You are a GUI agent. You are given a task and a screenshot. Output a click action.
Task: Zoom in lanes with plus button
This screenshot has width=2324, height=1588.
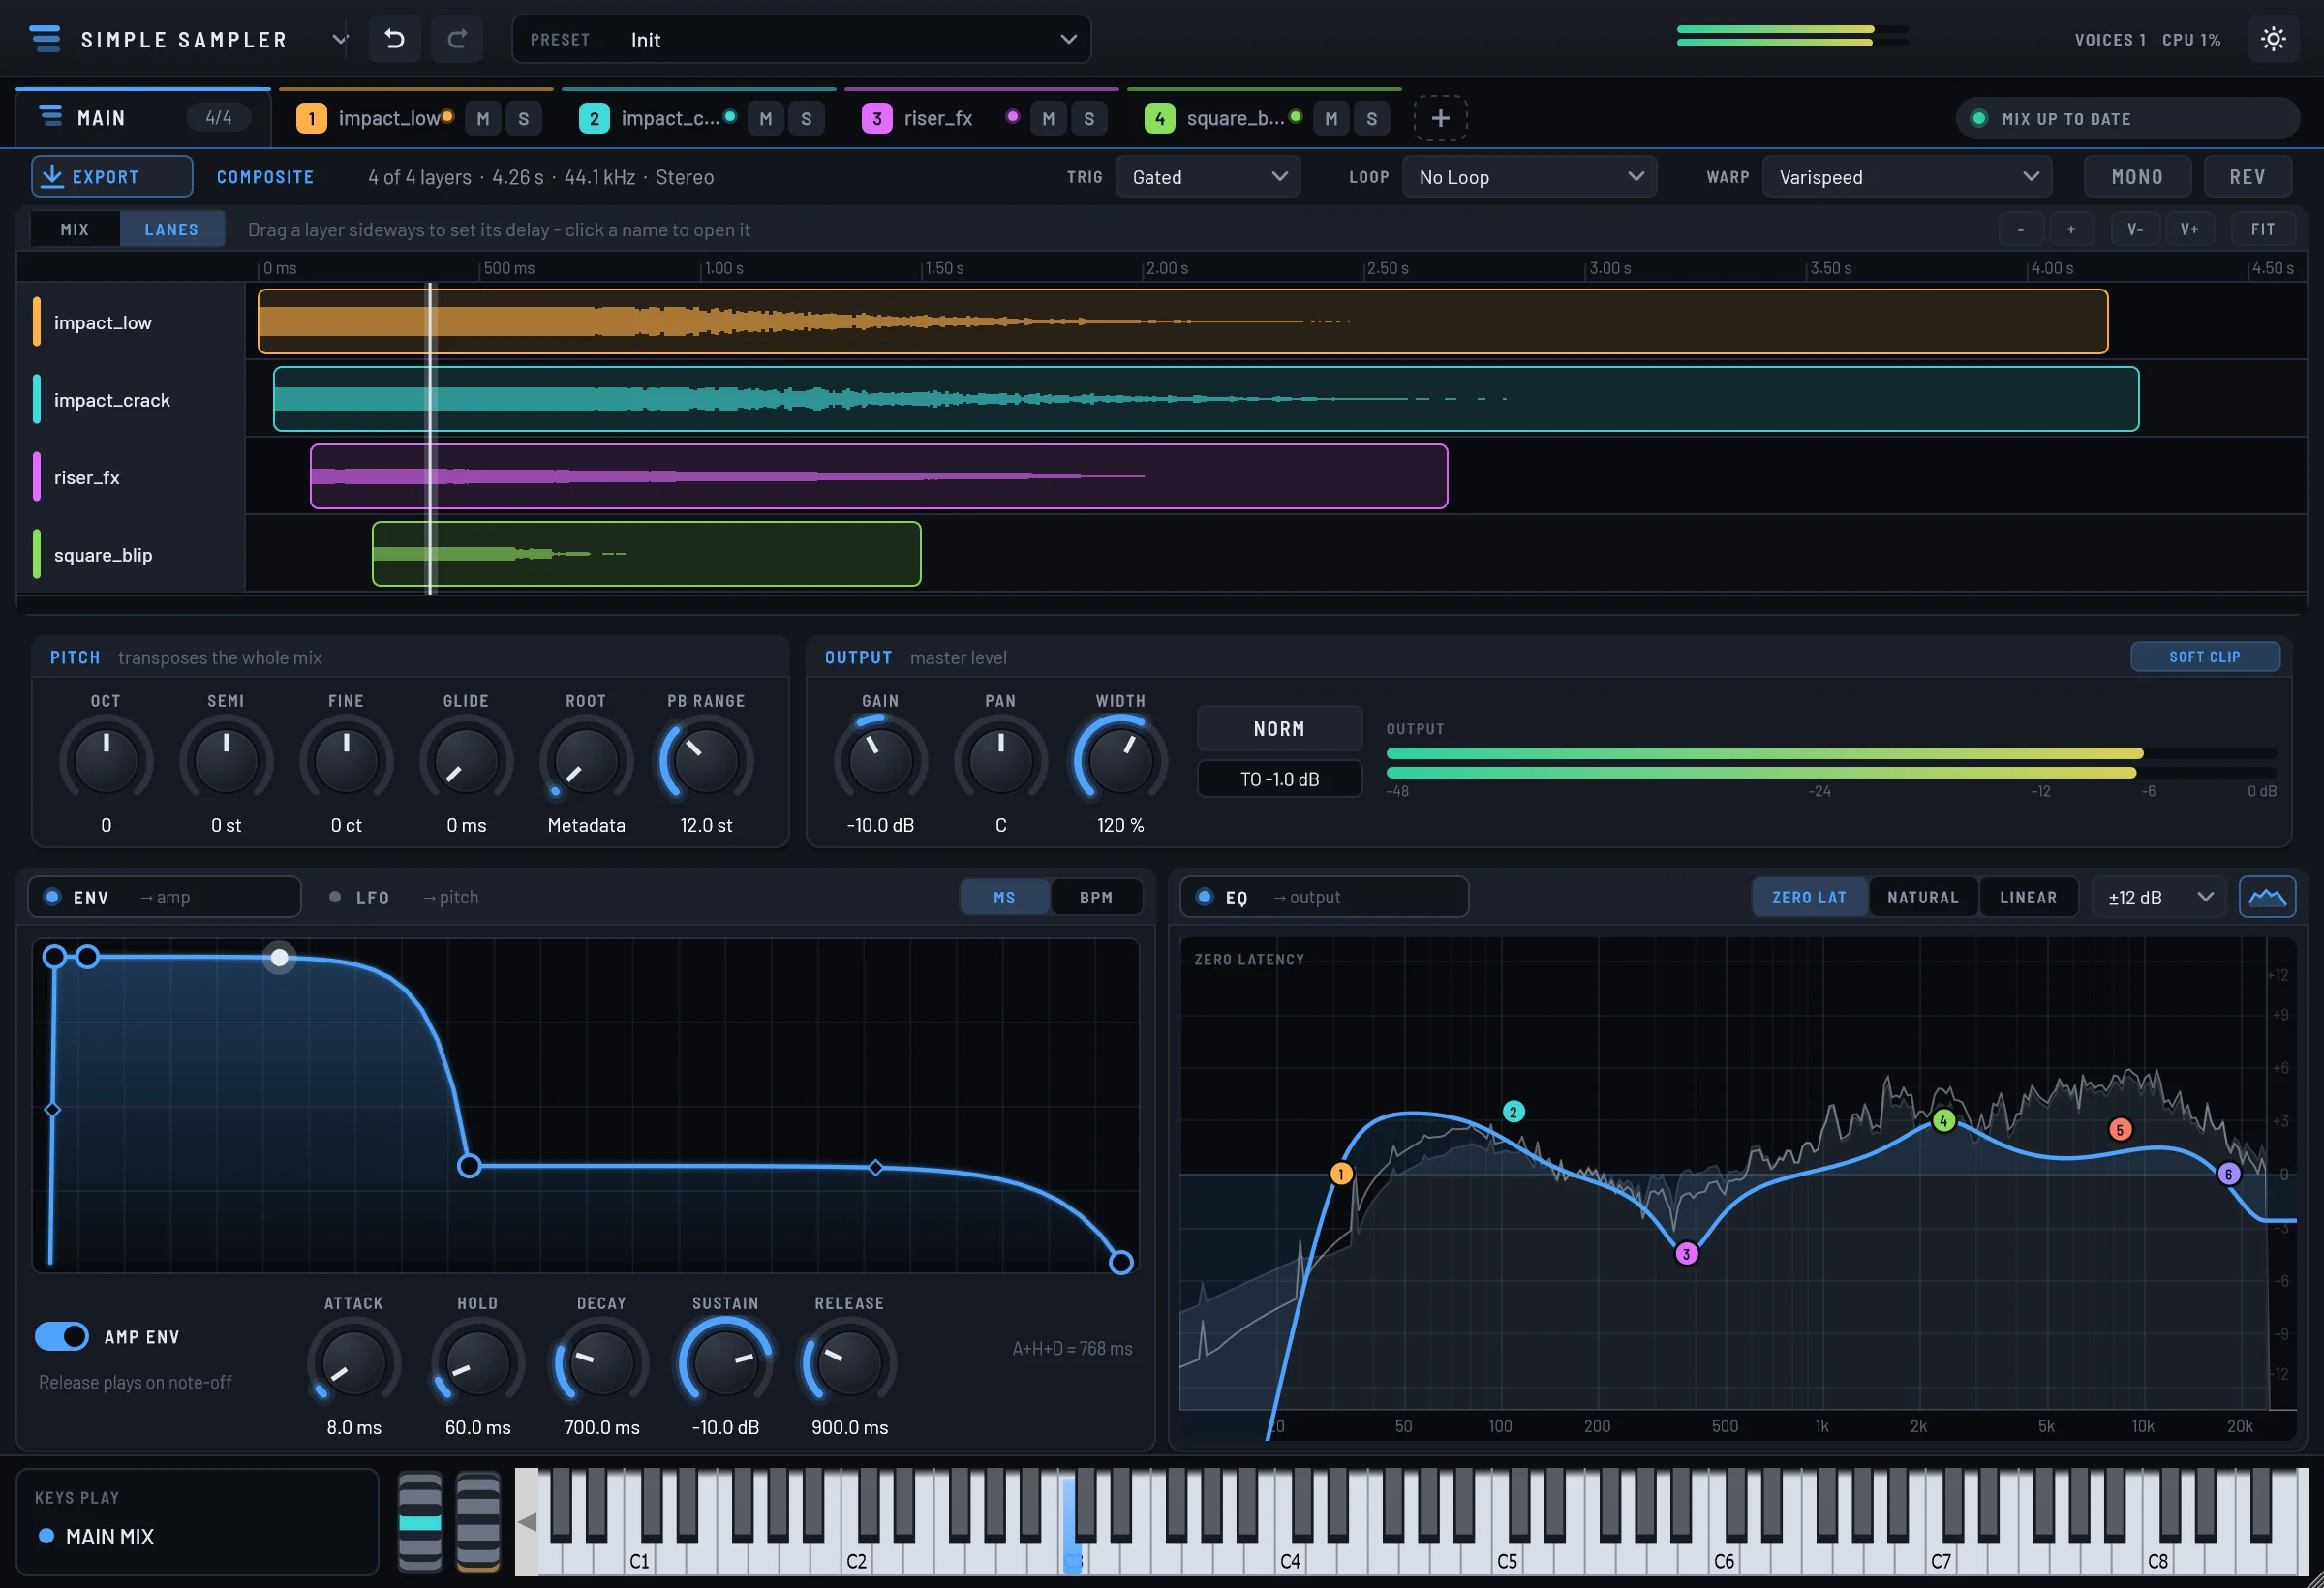point(2071,229)
